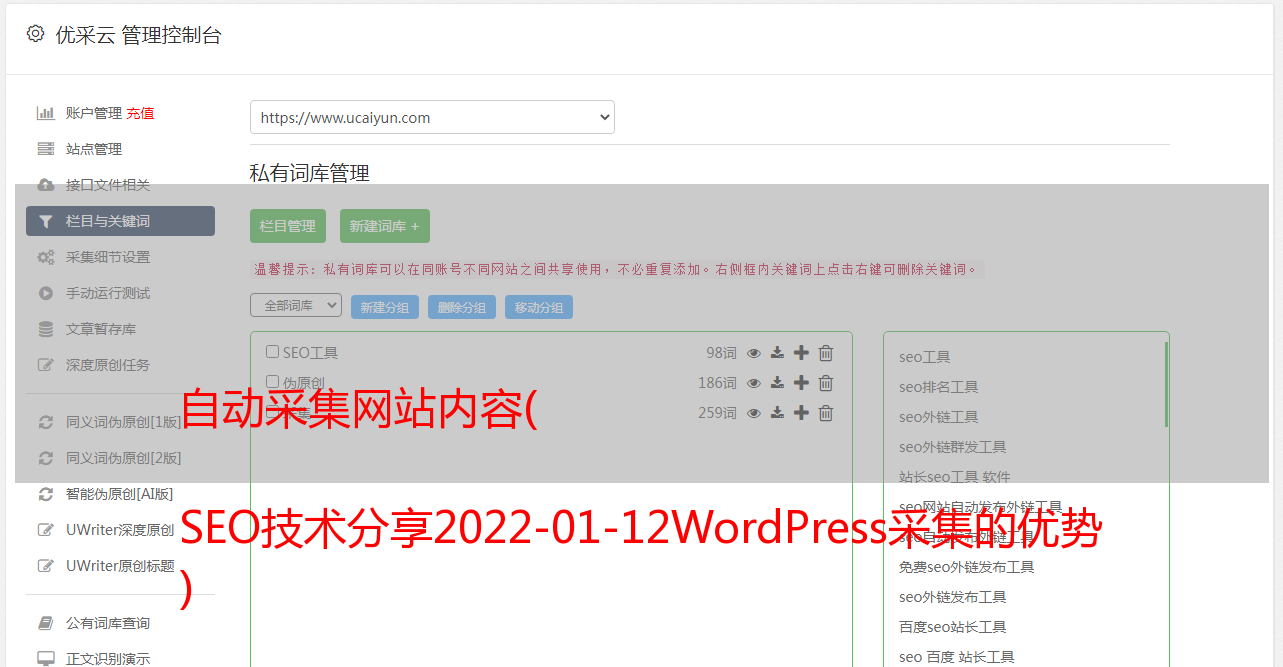
Task: Check the 伪原创 checkbox
Action: click(272, 382)
